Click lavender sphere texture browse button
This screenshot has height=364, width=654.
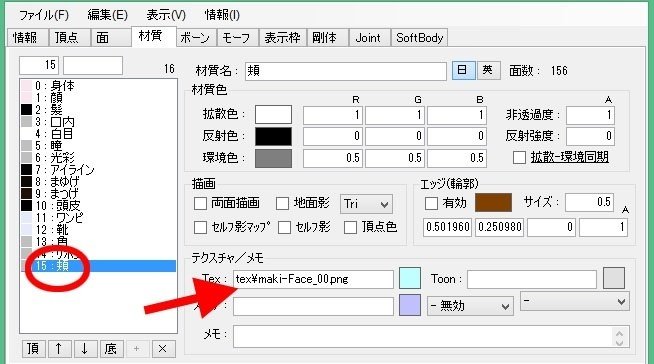pyautogui.click(x=410, y=305)
